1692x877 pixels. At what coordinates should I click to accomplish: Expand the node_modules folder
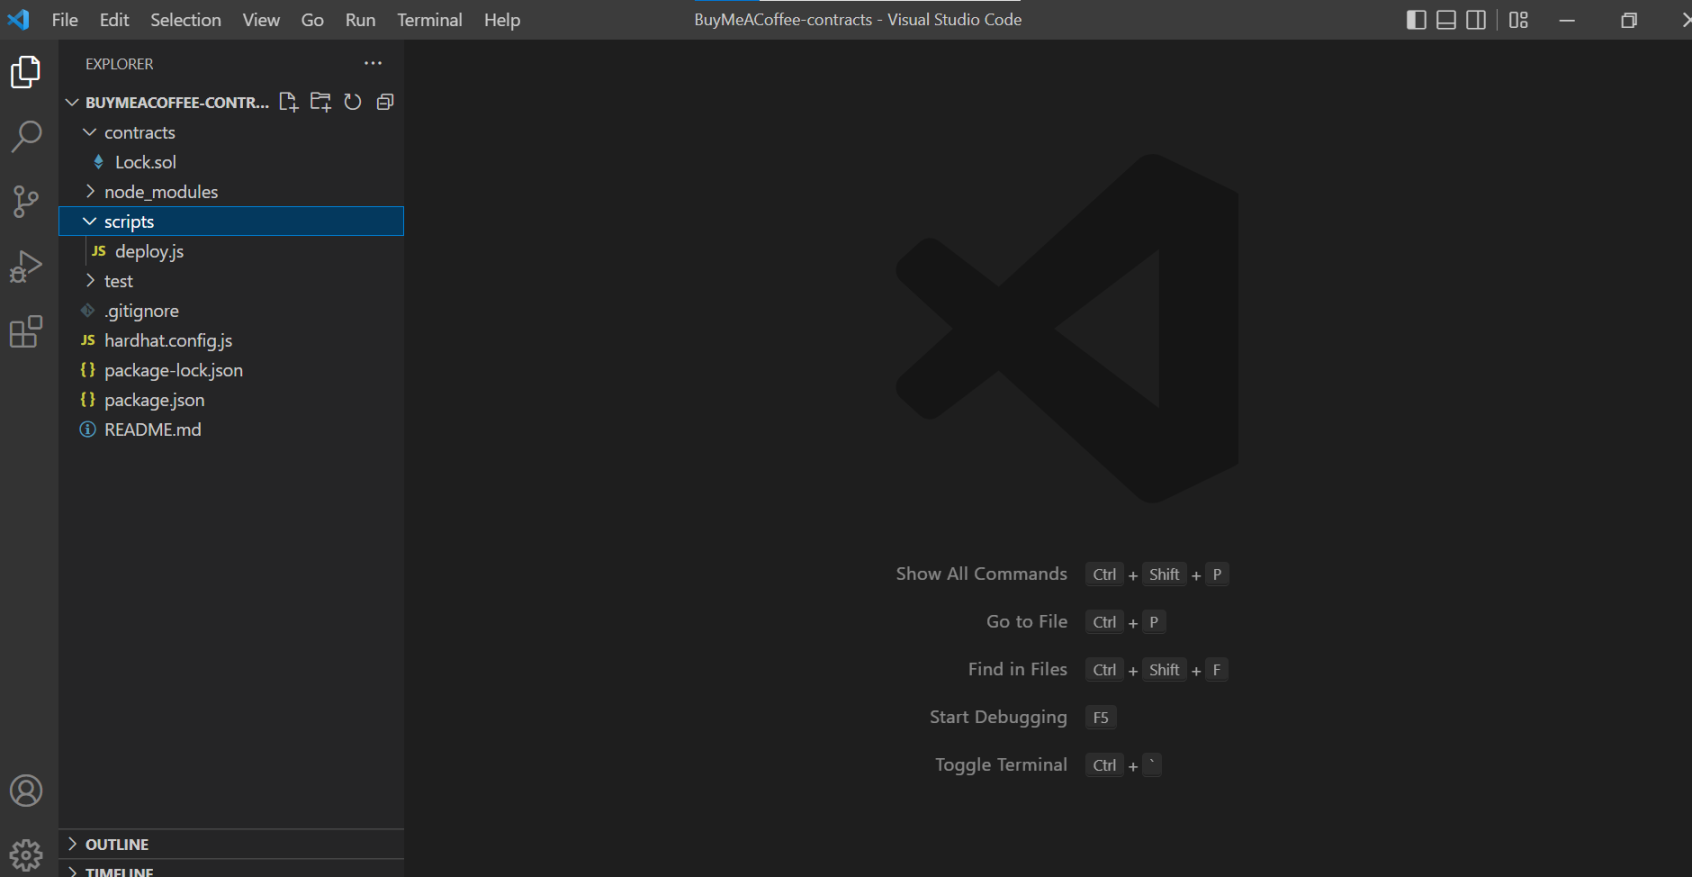click(160, 192)
